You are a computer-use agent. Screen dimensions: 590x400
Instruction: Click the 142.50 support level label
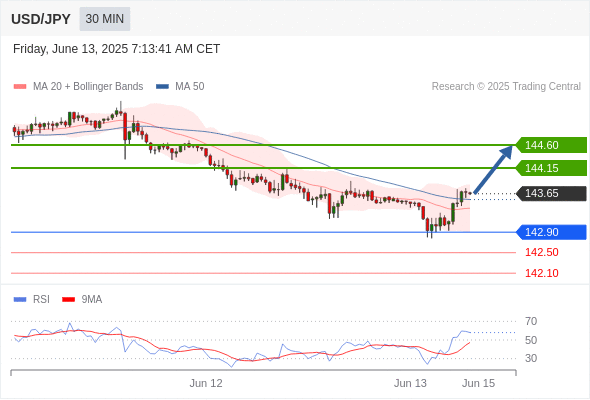click(x=542, y=252)
